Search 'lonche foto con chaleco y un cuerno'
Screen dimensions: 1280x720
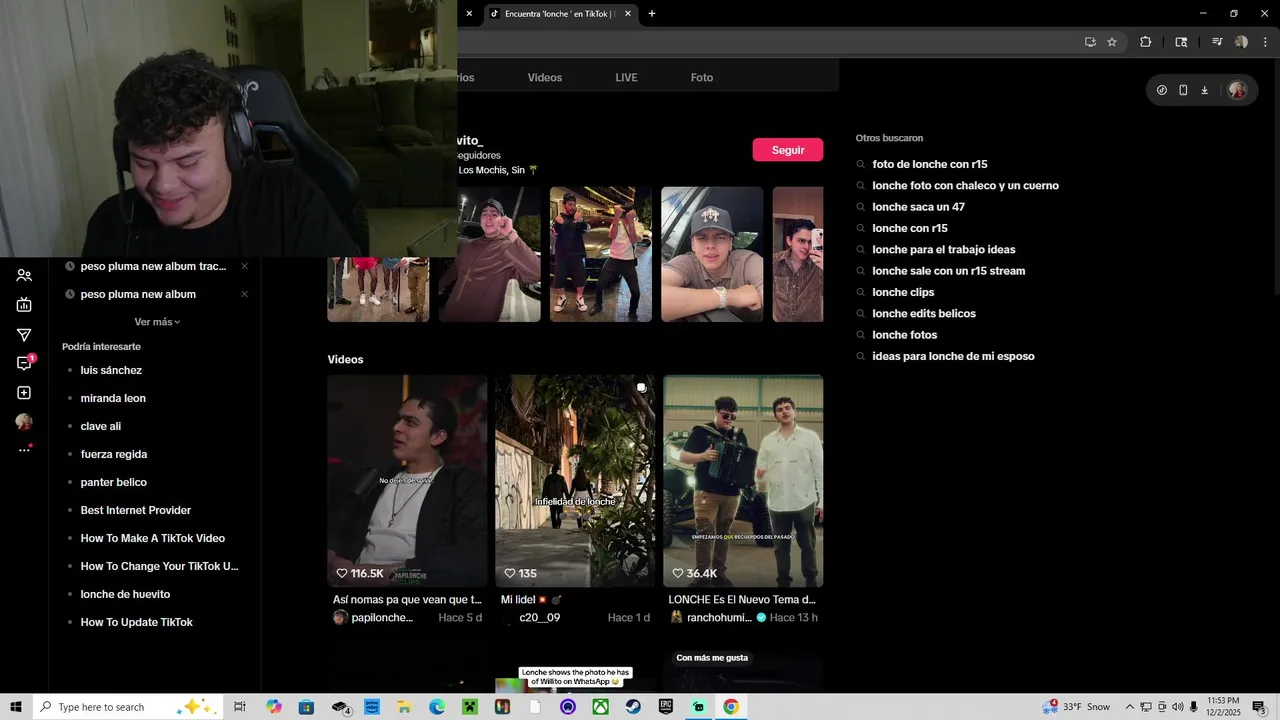[965, 186]
